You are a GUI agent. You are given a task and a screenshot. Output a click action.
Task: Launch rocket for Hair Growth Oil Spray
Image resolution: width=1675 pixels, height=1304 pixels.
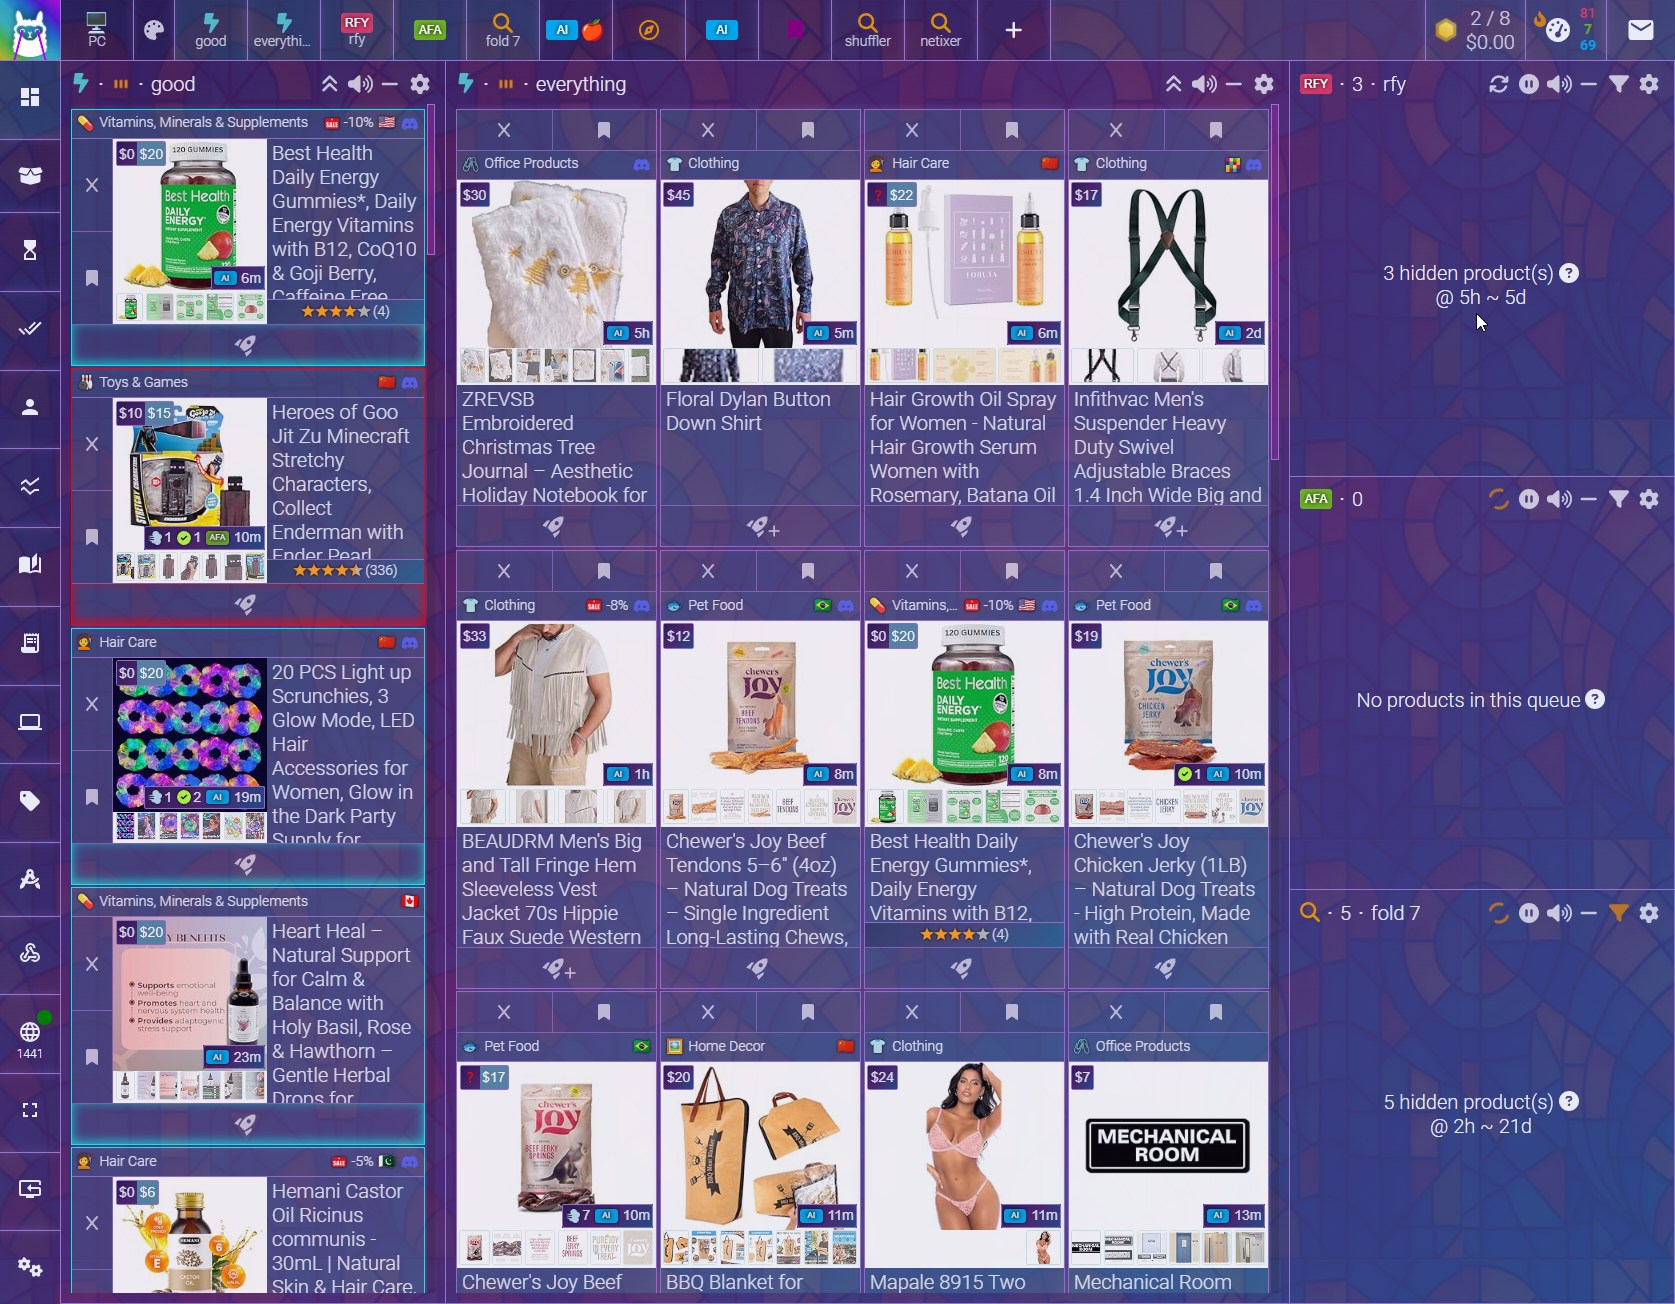[962, 526]
